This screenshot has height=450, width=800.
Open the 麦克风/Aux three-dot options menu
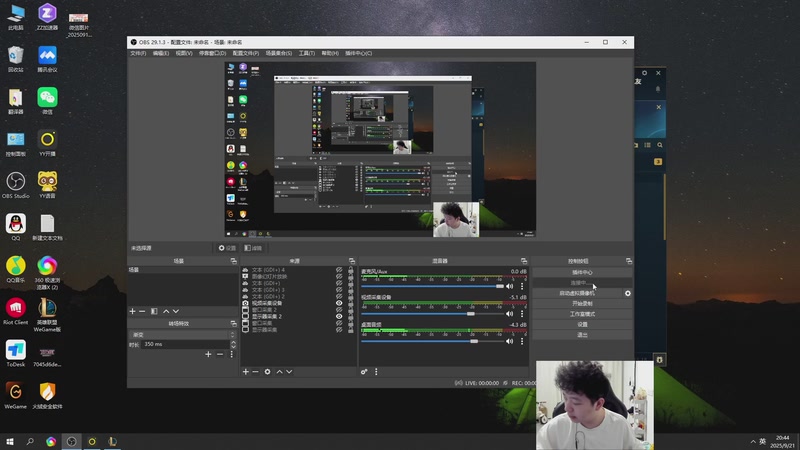coord(521,286)
